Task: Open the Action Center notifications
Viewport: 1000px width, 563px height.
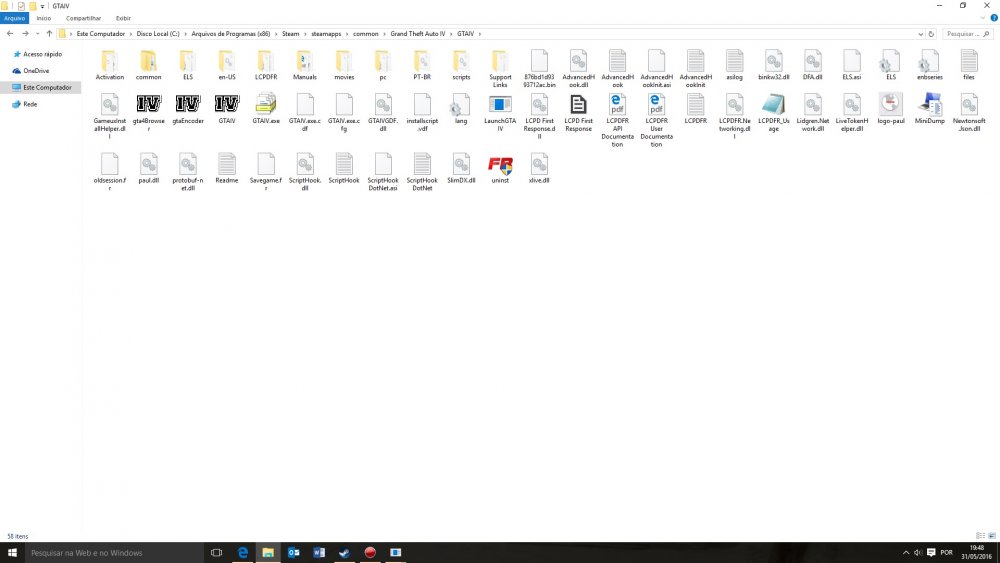Action: coord(931,553)
